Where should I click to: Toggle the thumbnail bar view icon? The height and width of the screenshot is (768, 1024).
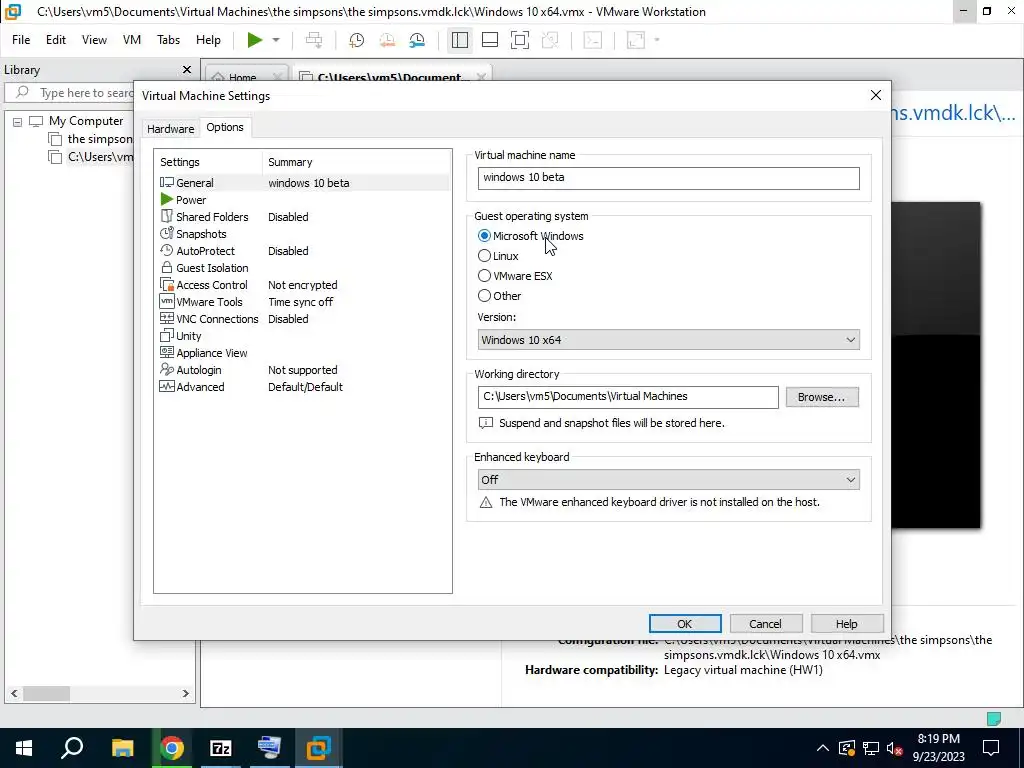[x=490, y=40]
